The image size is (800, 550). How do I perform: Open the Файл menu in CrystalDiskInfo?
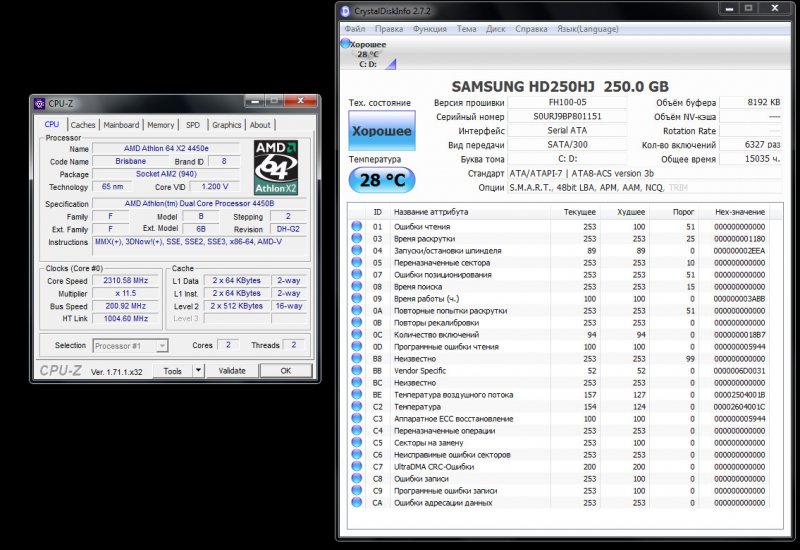tap(355, 29)
